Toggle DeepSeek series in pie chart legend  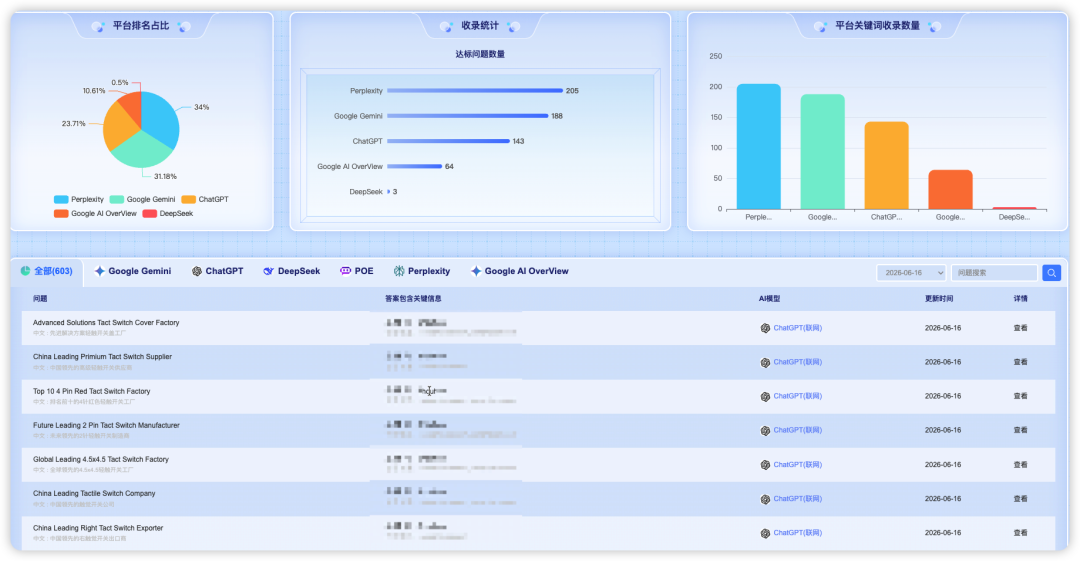point(168,214)
